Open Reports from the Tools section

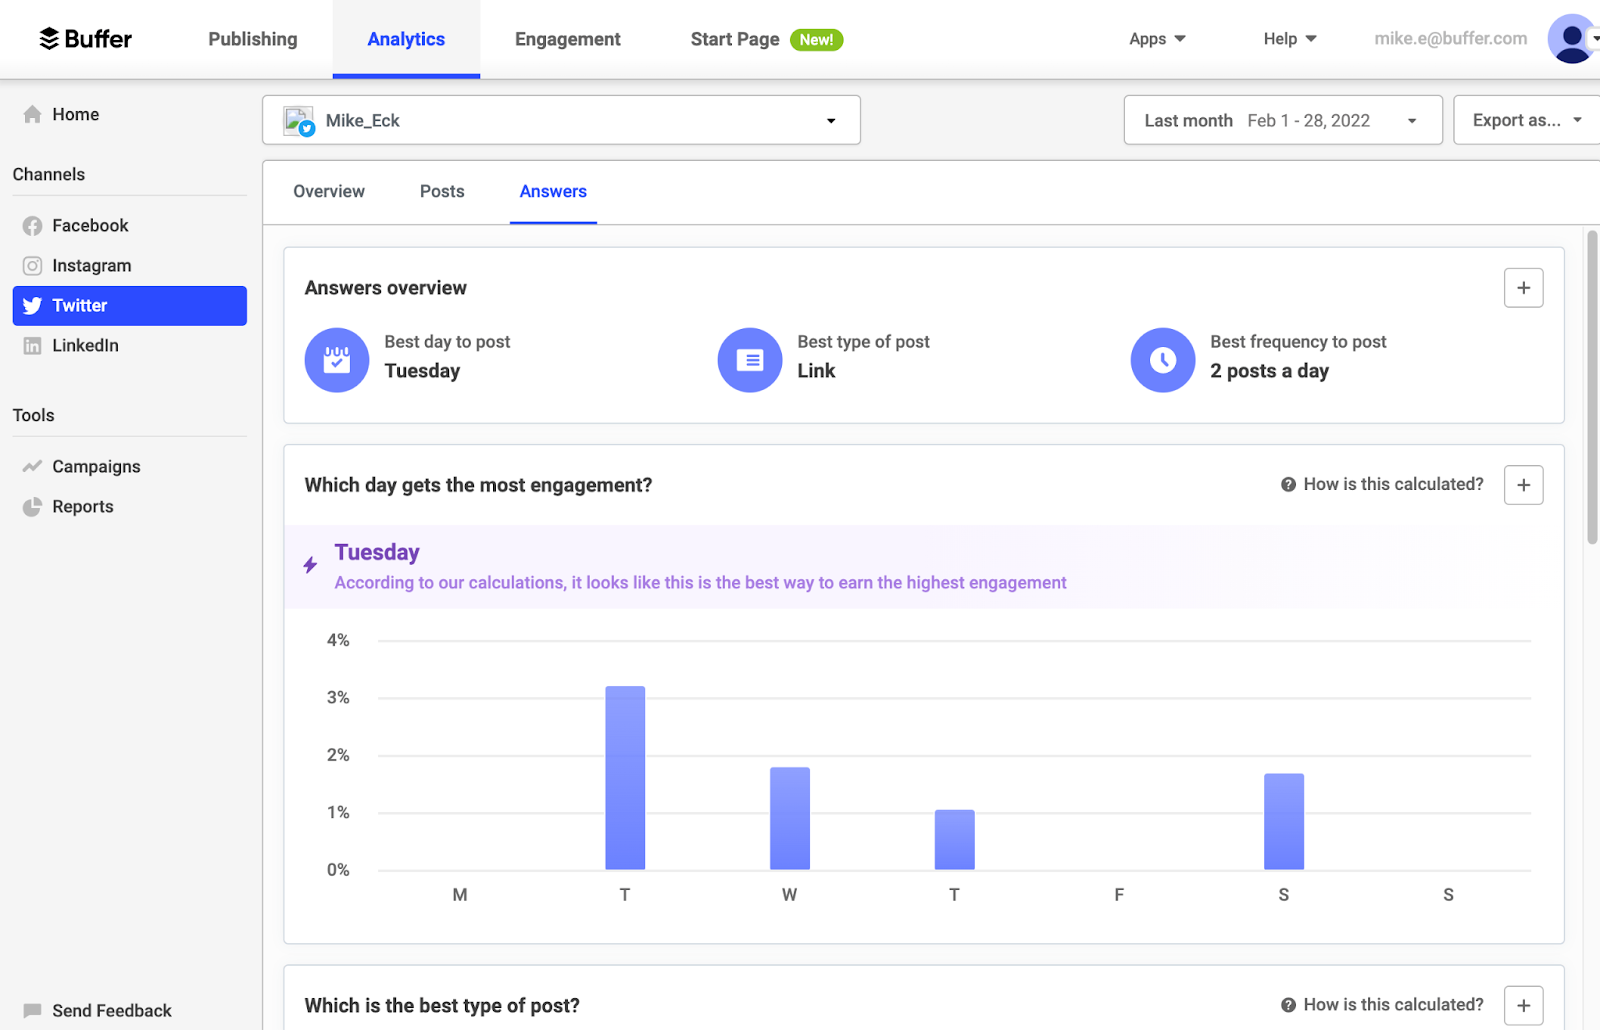point(82,506)
